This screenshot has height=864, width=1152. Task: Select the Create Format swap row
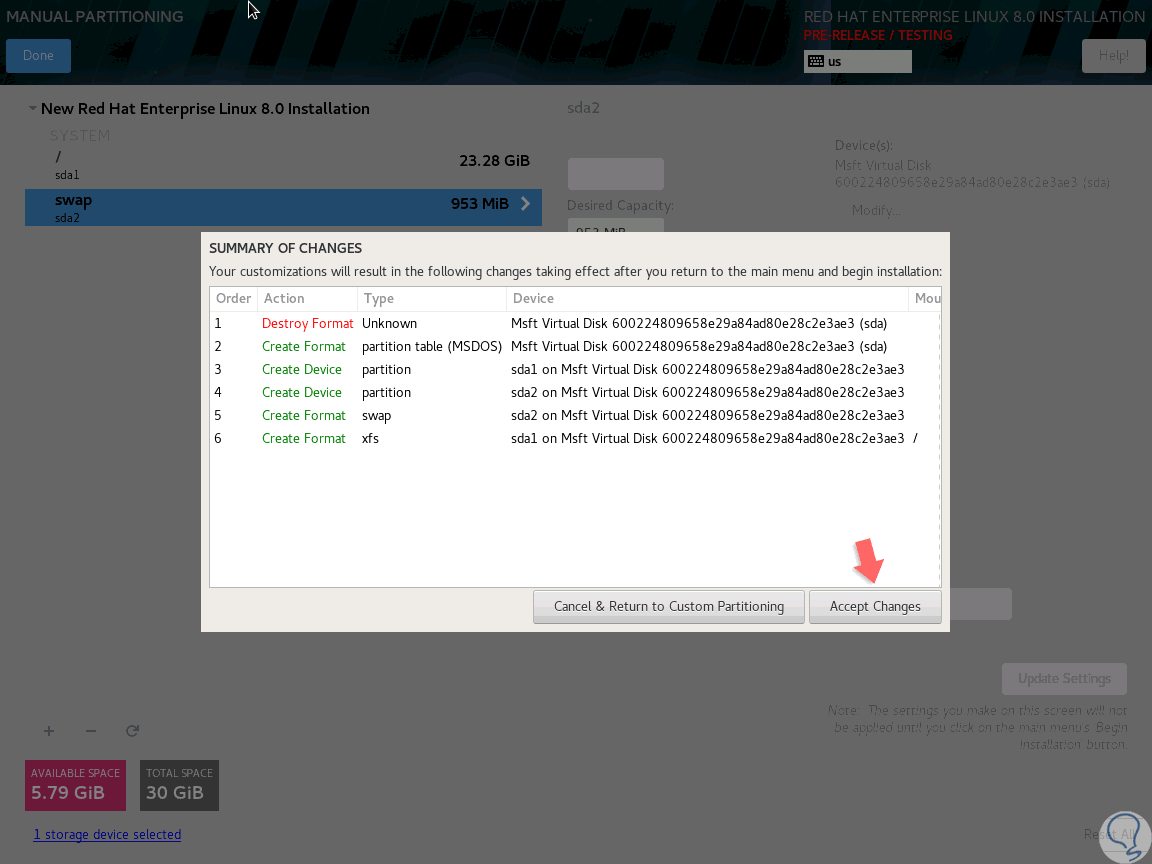coord(575,415)
